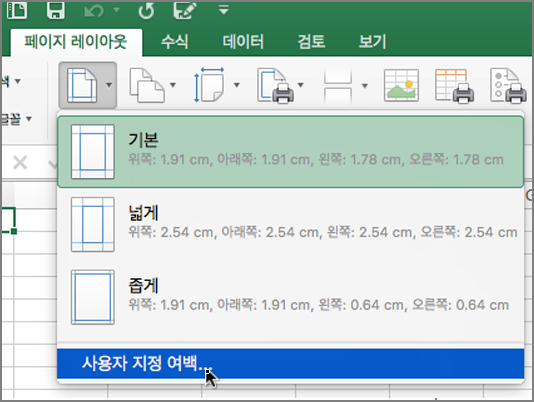The image size is (534, 402).
Task: Expand the Print Area dropdown arrow
Action: click(300, 85)
